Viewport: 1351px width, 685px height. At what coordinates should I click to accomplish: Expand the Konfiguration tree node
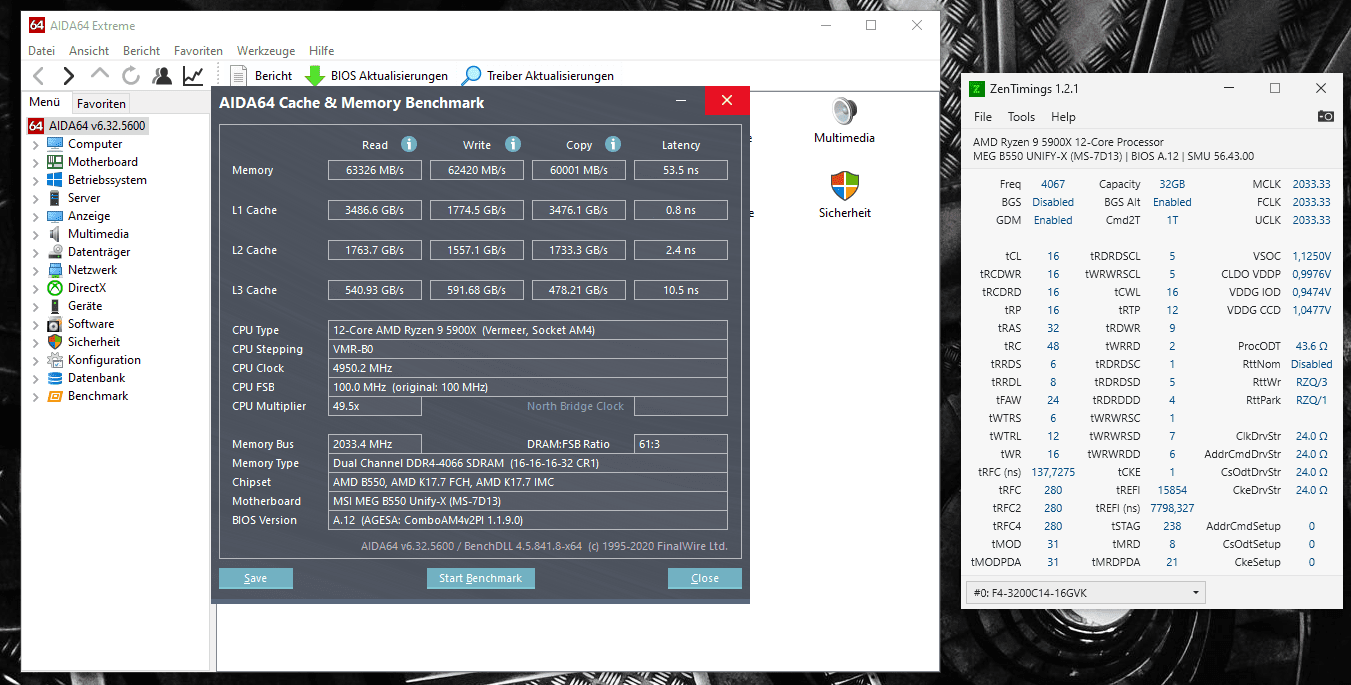coord(36,360)
